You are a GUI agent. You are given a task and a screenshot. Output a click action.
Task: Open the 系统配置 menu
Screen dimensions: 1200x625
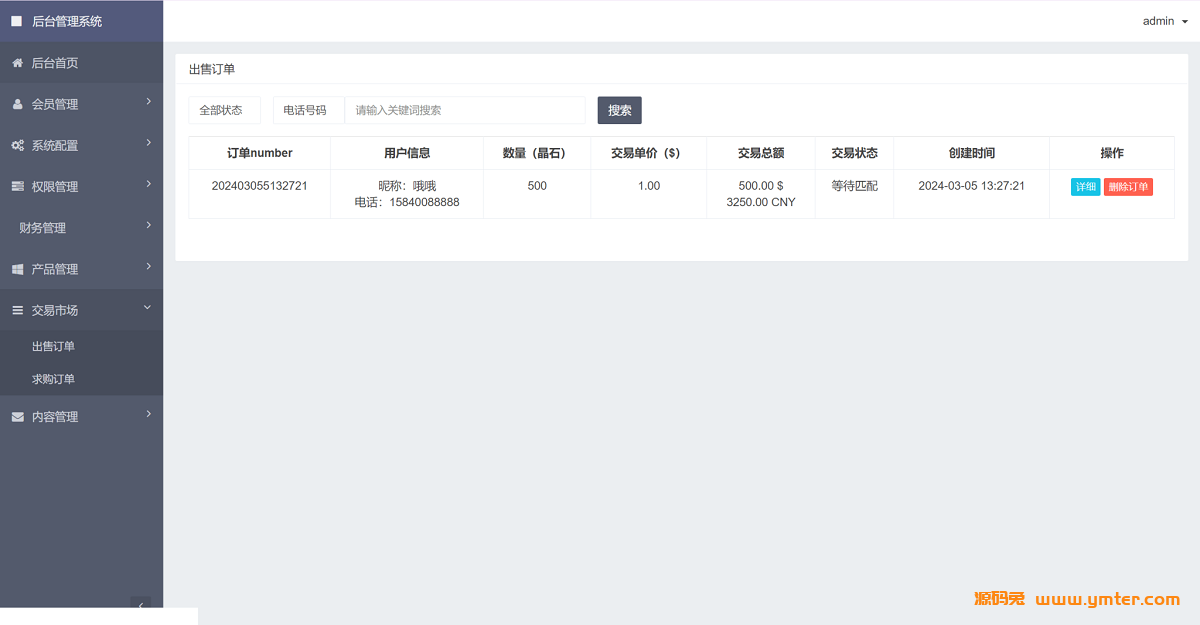(x=81, y=145)
